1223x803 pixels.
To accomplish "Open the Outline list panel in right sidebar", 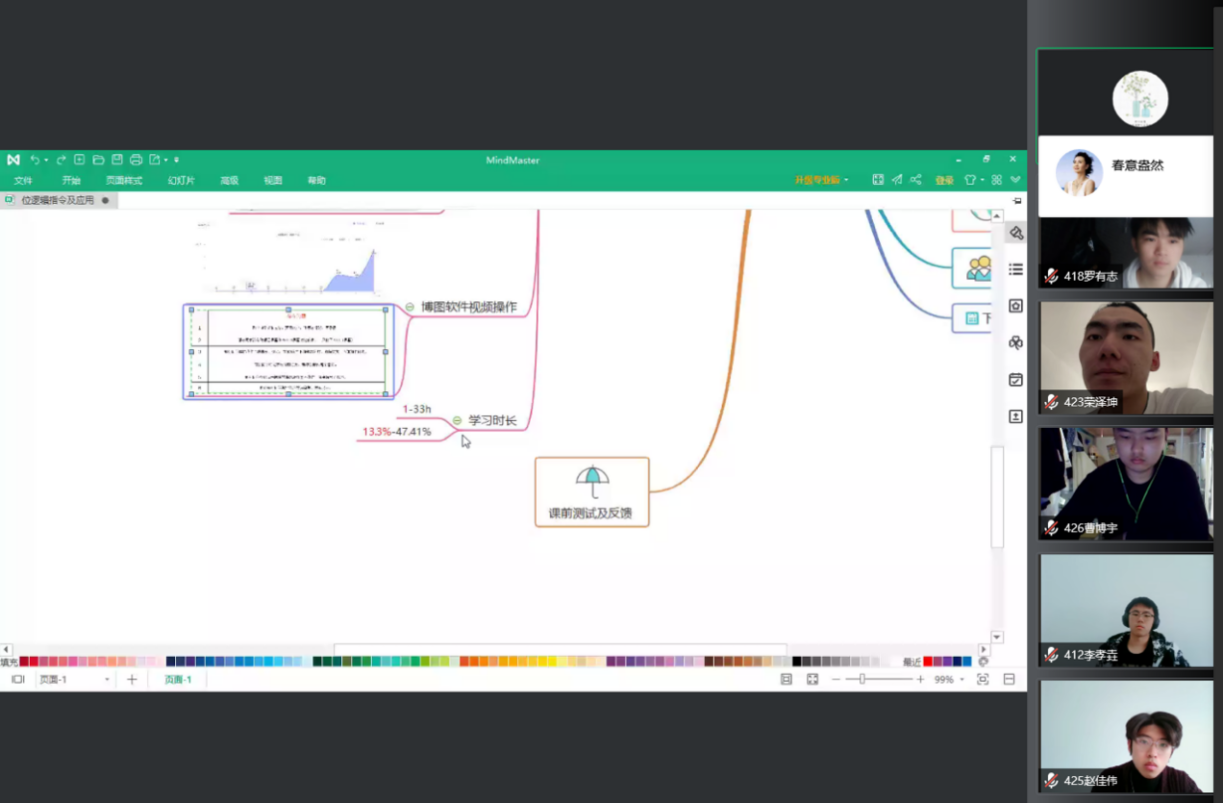I will (x=1016, y=269).
